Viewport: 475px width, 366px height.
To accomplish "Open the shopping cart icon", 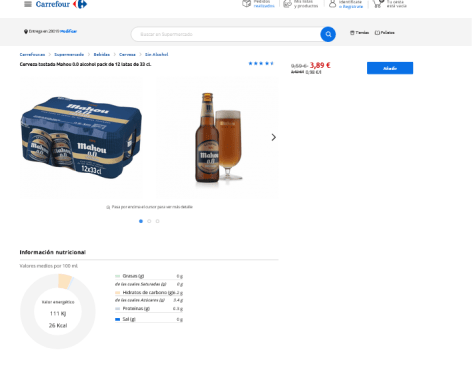I will pyautogui.click(x=378, y=4).
